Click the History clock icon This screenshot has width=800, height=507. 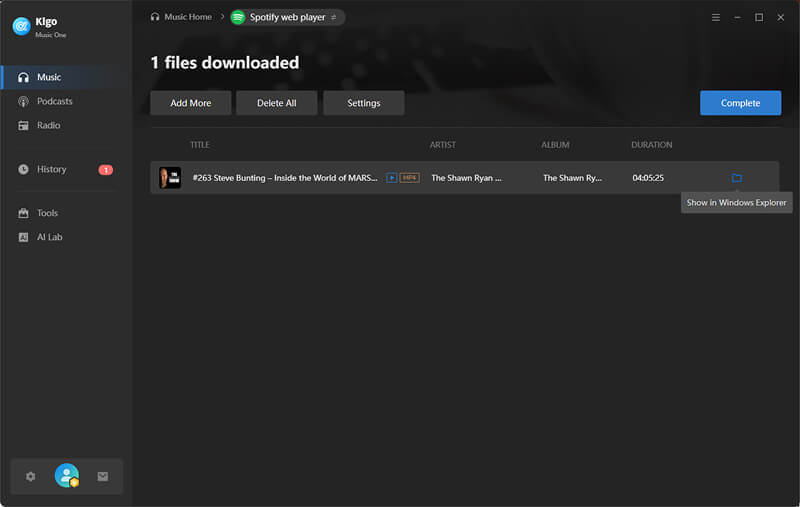23,169
